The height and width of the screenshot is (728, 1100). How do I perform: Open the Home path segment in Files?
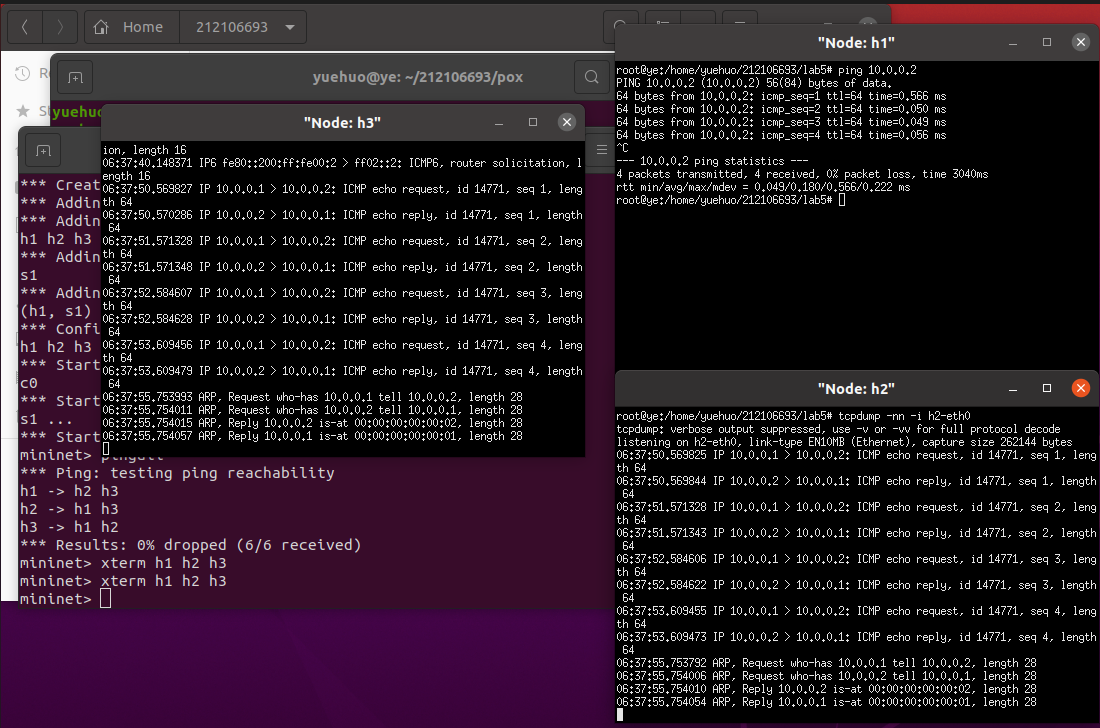(132, 27)
